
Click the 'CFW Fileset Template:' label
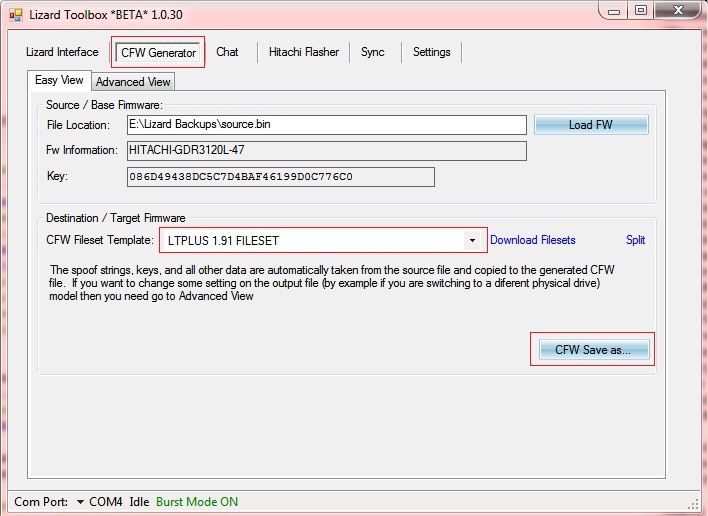100,240
